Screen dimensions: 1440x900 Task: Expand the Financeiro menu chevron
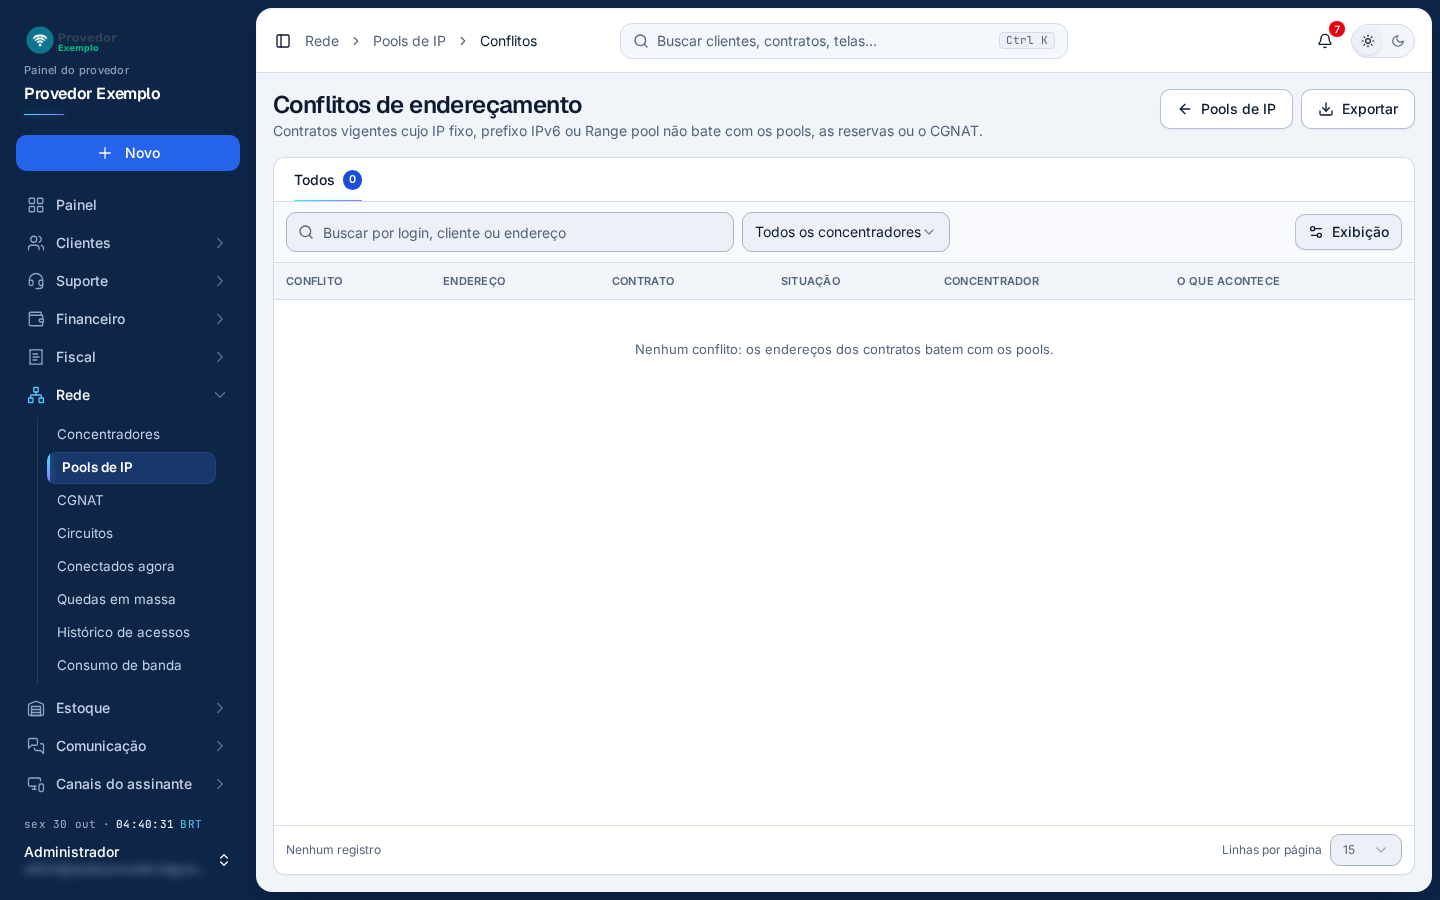pyautogui.click(x=220, y=319)
